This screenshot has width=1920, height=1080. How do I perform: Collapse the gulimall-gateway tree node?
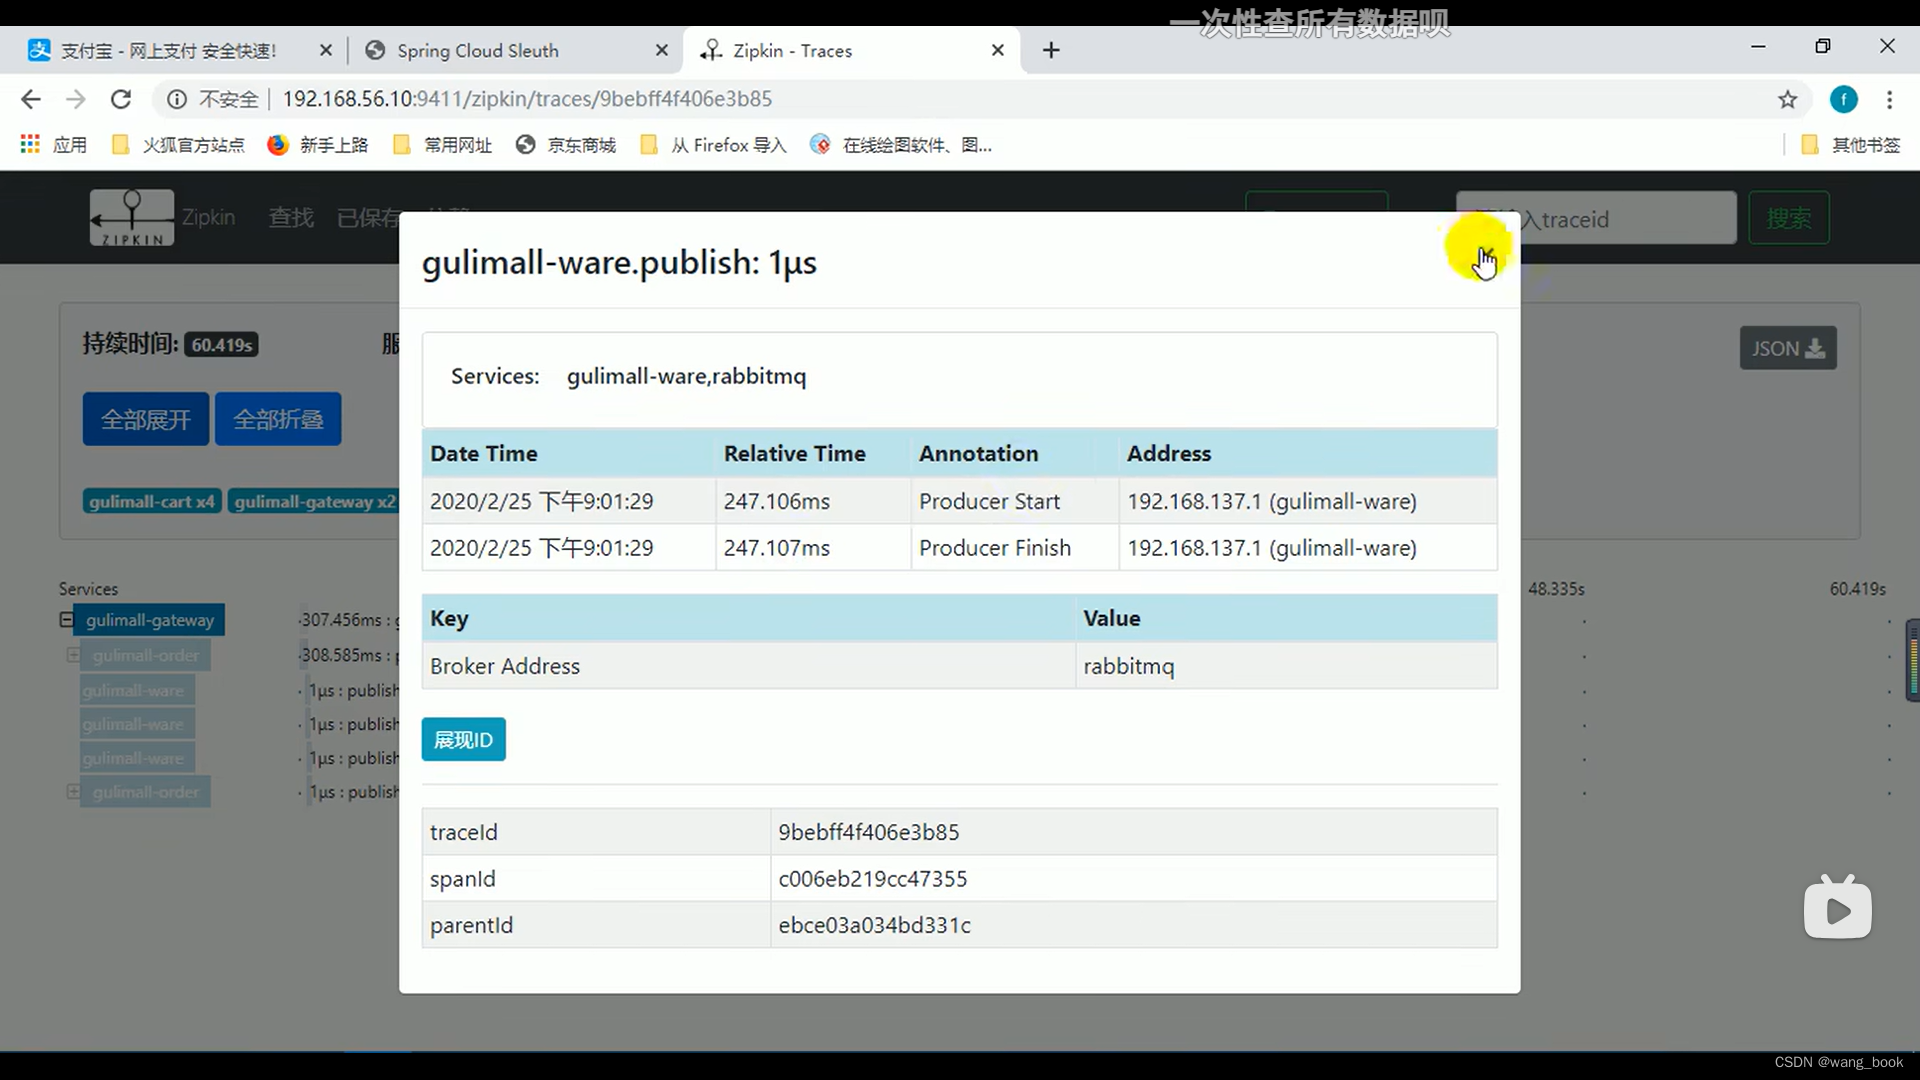tap(66, 620)
